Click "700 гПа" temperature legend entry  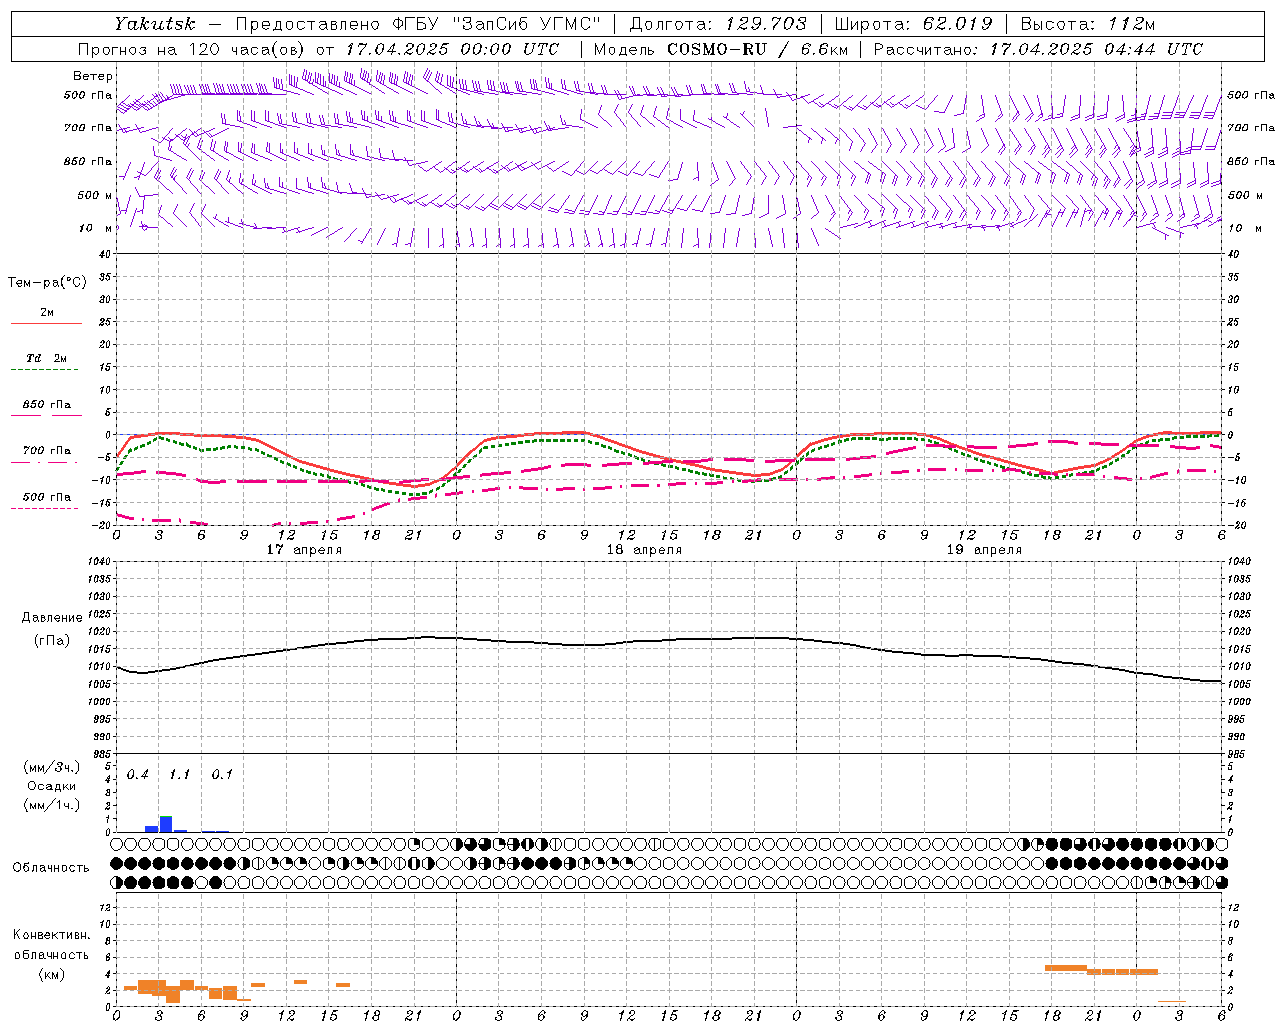(46, 451)
